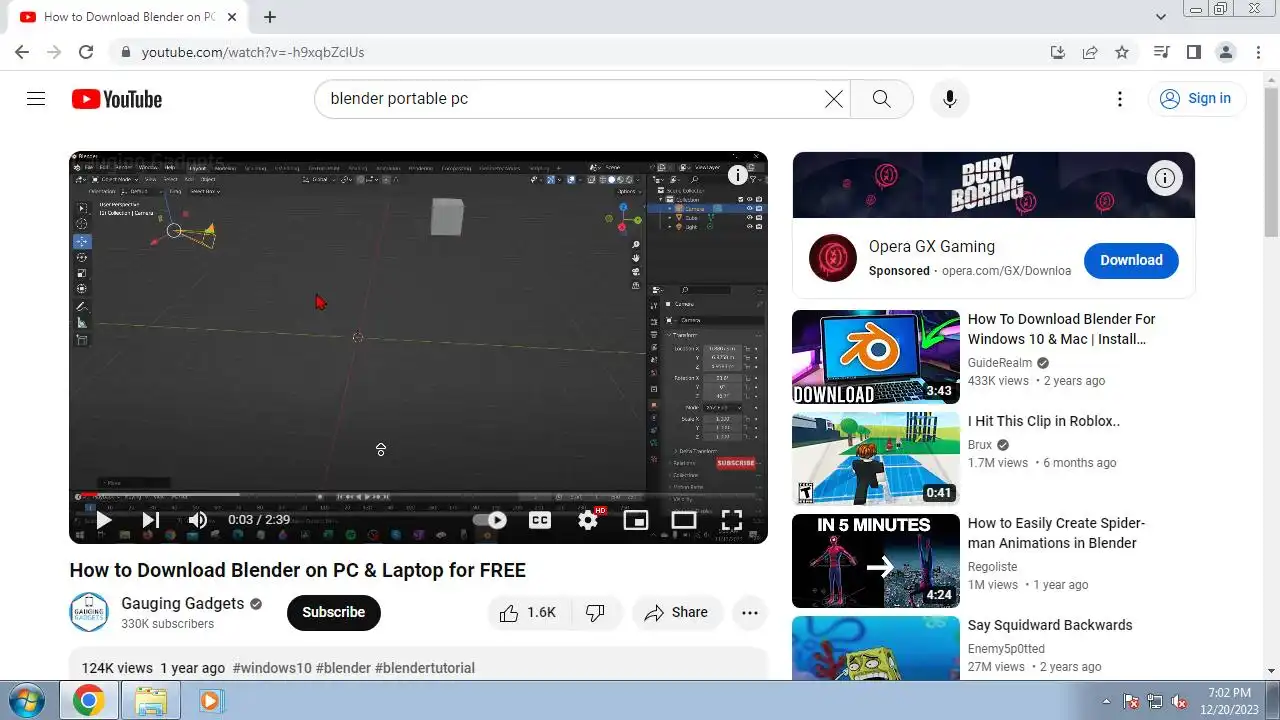The width and height of the screenshot is (1280, 720).
Task: Go to the YouTube home logo
Action: point(117,99)
